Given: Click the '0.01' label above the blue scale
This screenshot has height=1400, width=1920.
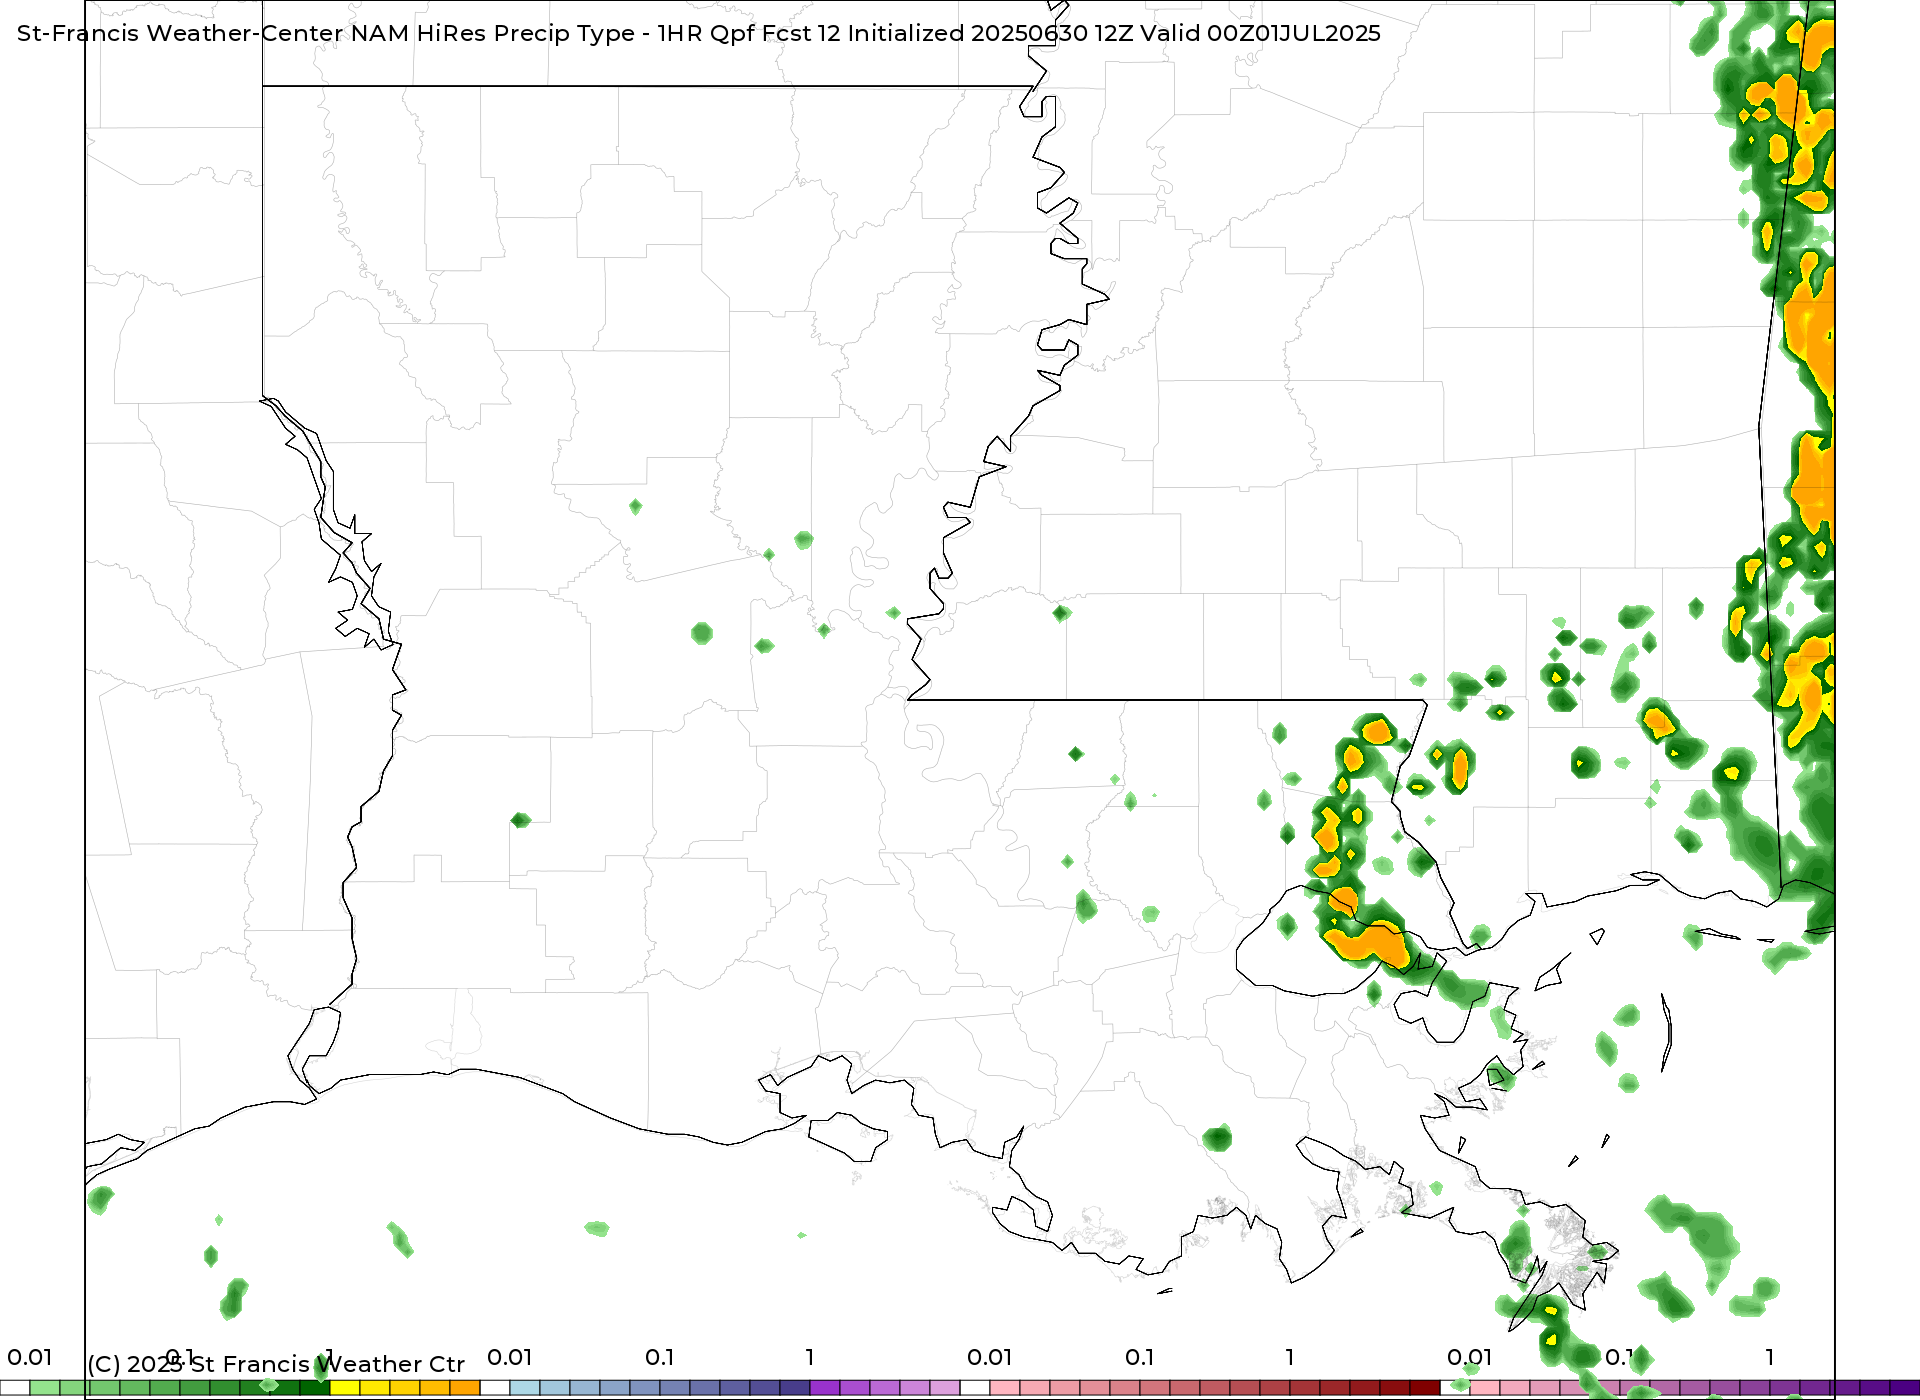Looking at the screenshot, I should pos(510,1357).
